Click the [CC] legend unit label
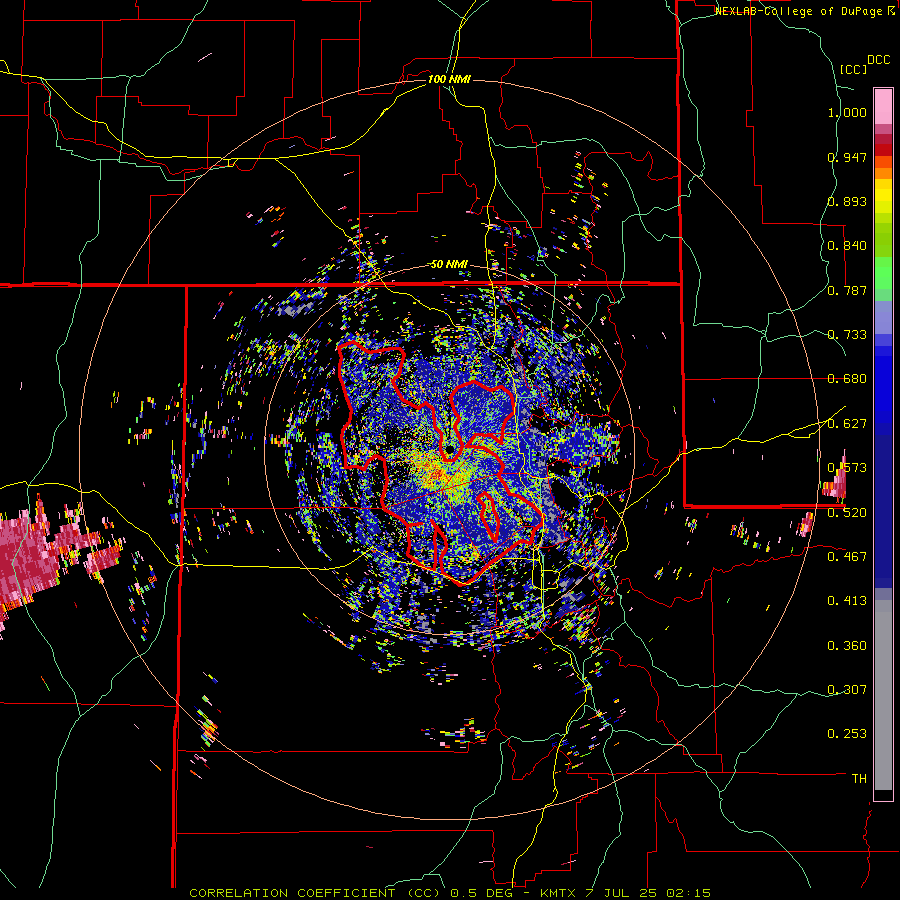900x900 pixels. coord(853,69)
